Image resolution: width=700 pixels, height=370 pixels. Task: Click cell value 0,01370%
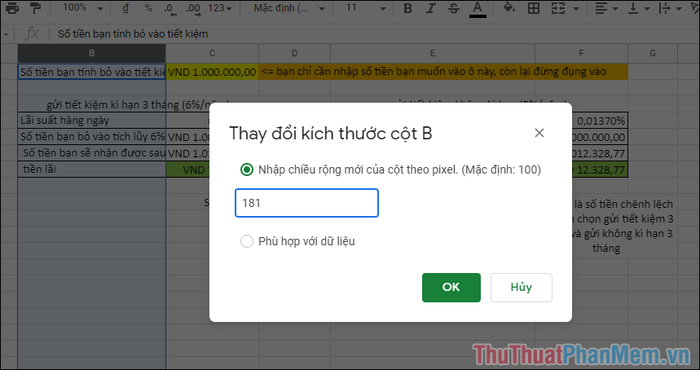[600, 121]
